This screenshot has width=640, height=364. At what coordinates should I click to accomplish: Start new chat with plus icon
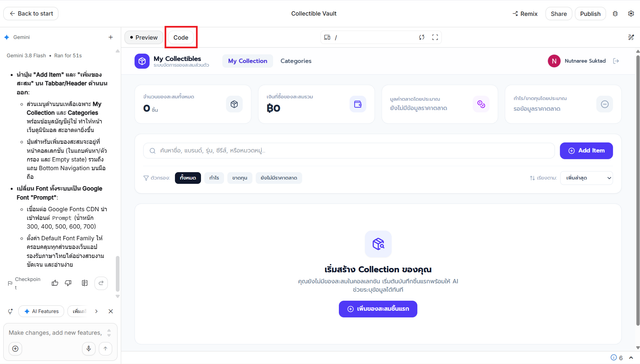coord(110,37)
